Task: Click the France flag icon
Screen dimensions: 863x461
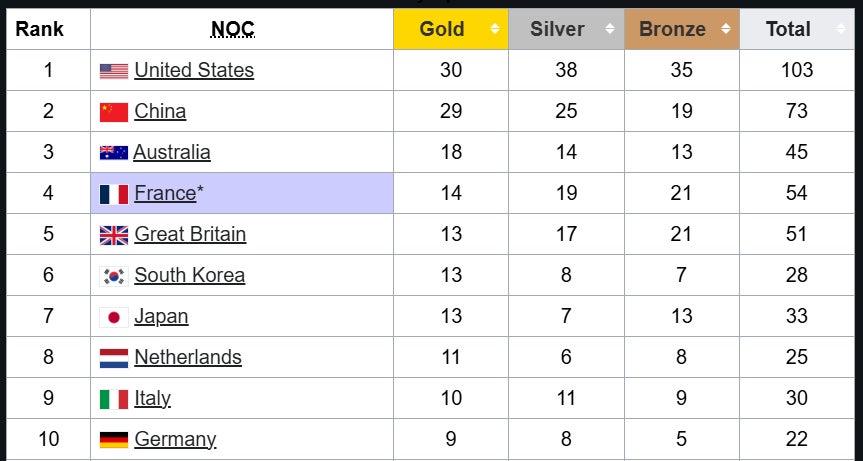Action: (x=114, y=194)
